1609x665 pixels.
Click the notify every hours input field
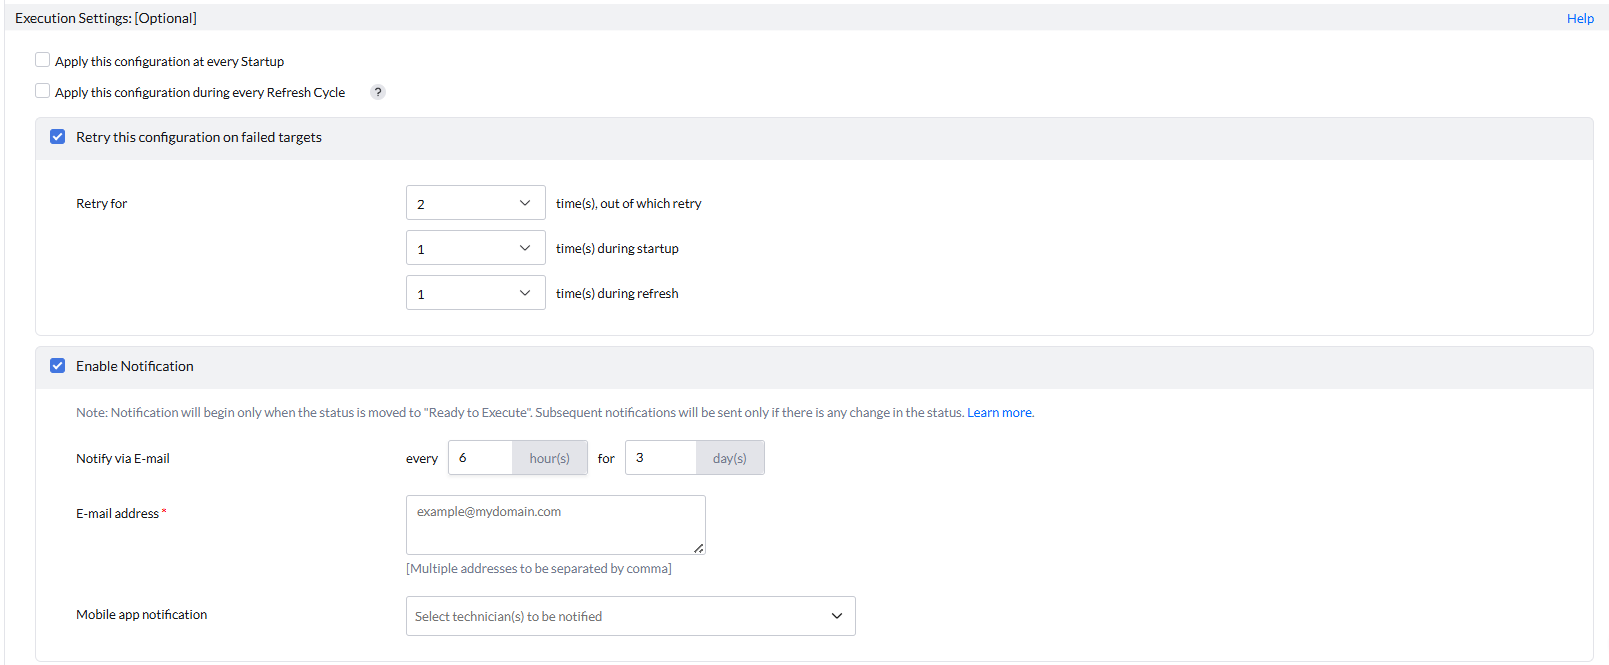click(481, 458)
